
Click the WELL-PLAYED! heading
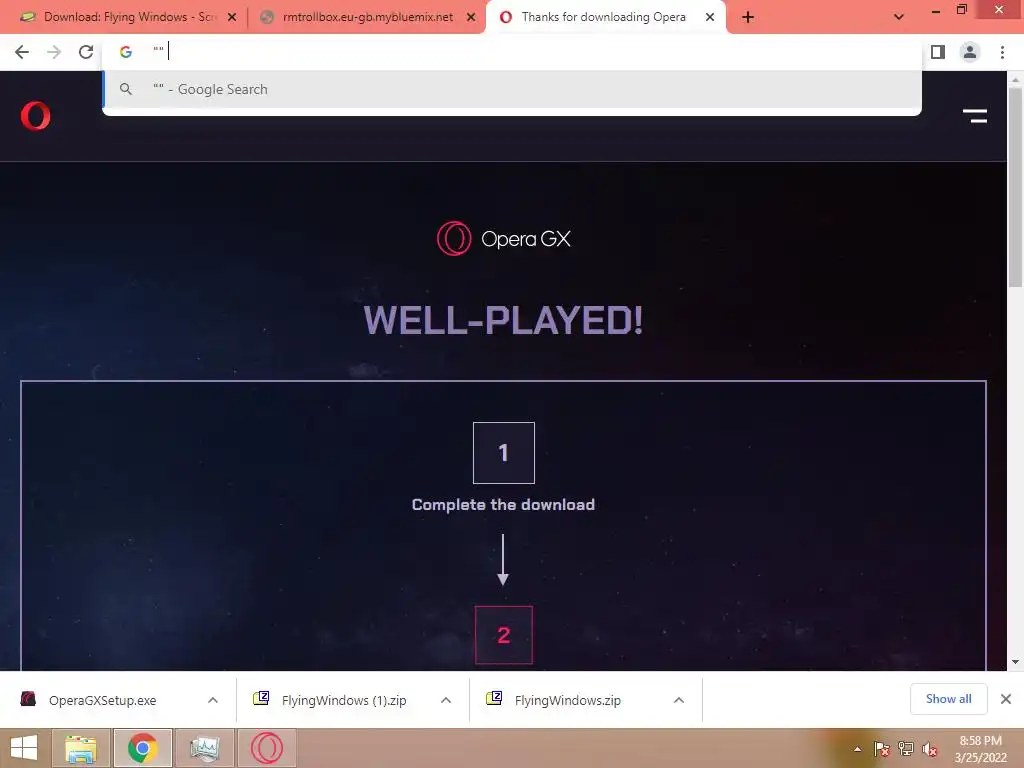(x=503, y=321)
